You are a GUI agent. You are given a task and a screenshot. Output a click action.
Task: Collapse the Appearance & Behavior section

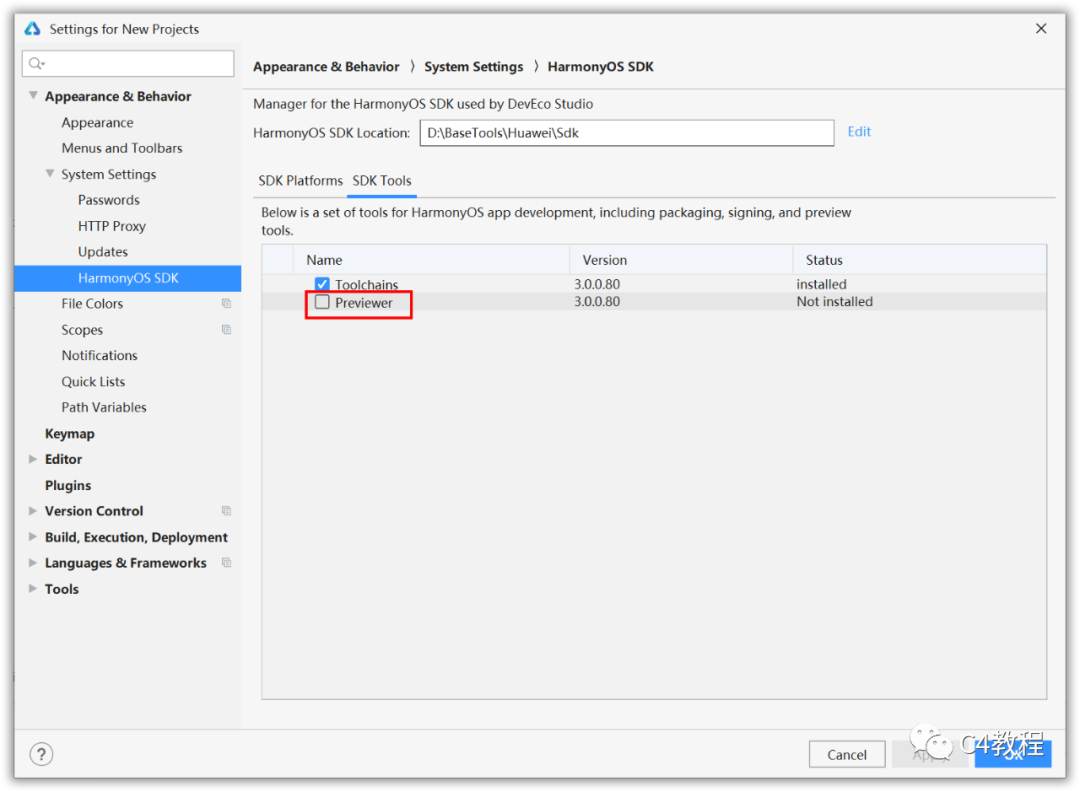click(x=32, y=96)
